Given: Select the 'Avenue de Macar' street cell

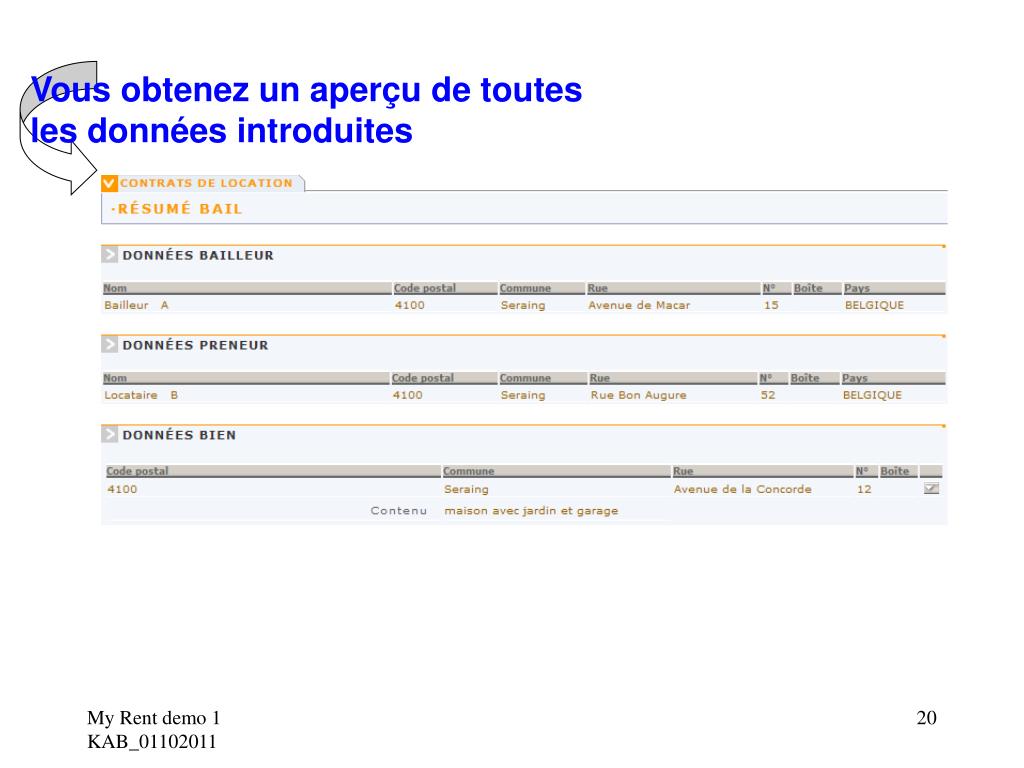Looking at the screenshot, I should click(639, 305).
